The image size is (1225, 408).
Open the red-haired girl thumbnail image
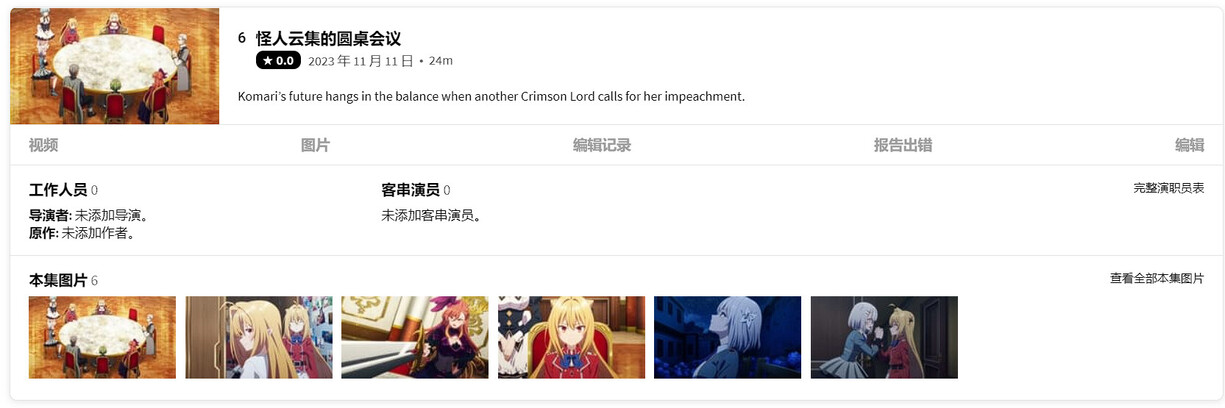click(x=415, y=337)
